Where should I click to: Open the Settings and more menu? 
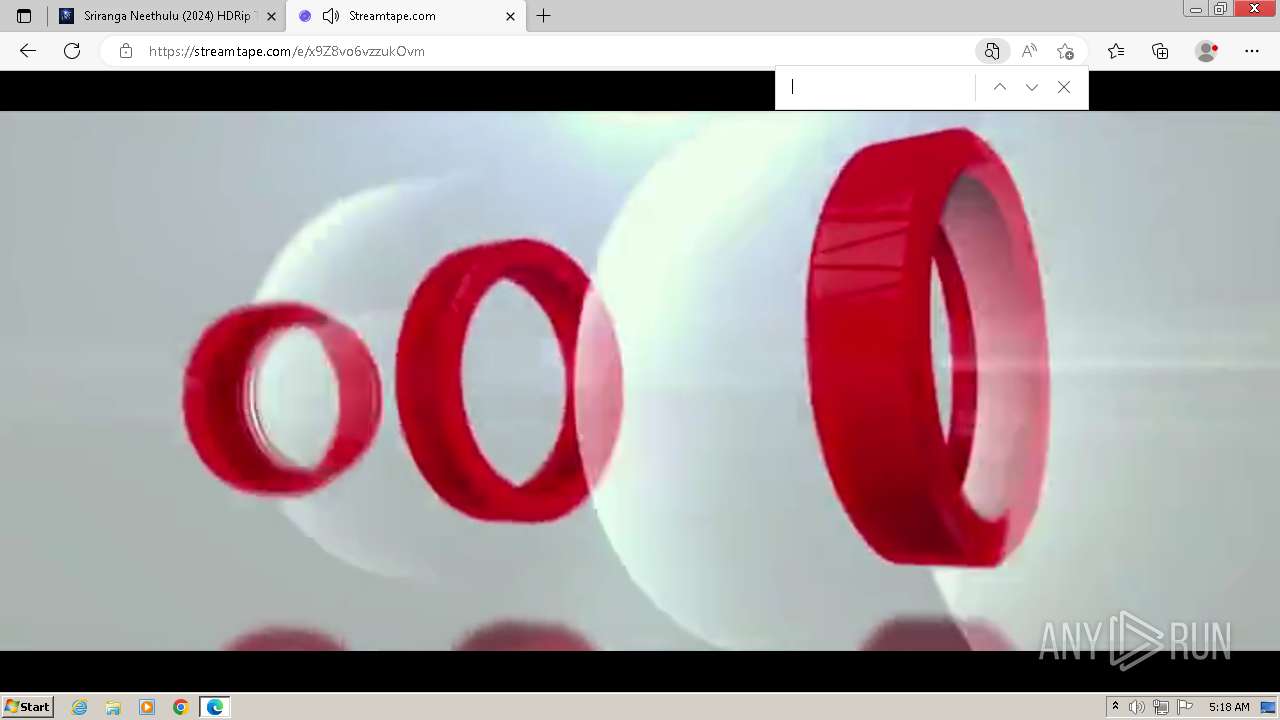click(x=1252, y=51)
